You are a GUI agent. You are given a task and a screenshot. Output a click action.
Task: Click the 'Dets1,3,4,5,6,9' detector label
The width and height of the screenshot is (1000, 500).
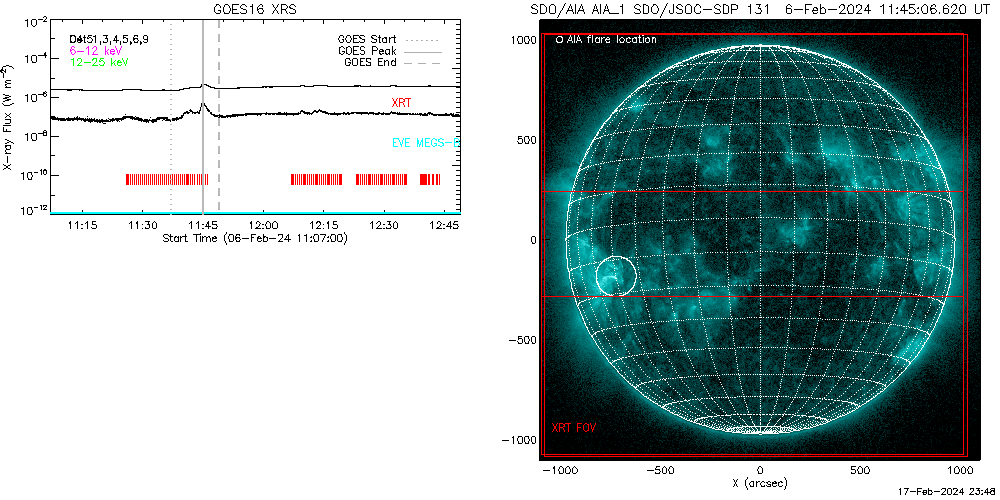(x=110, y=39)
